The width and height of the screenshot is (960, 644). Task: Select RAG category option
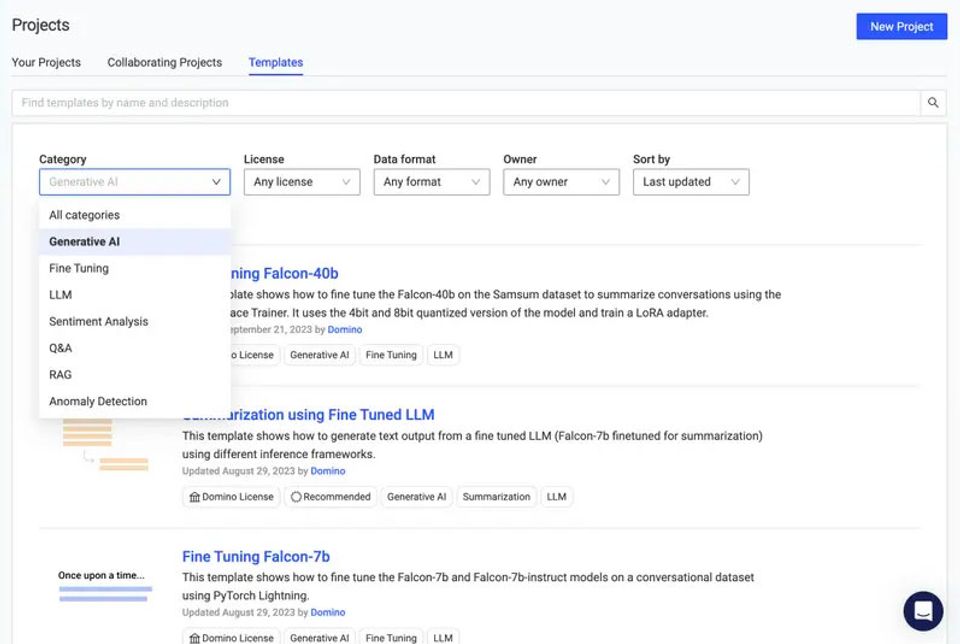(135, 375)
